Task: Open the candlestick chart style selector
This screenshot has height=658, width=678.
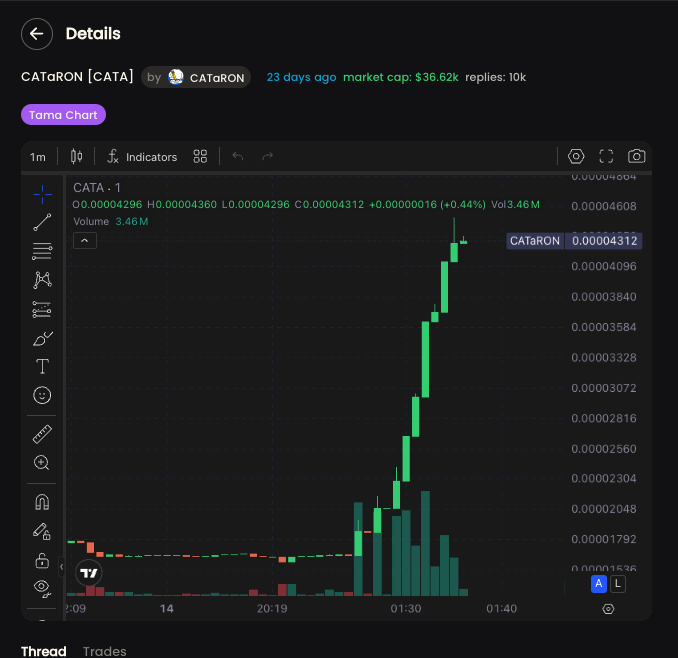Action: click(x=76, y=157)
